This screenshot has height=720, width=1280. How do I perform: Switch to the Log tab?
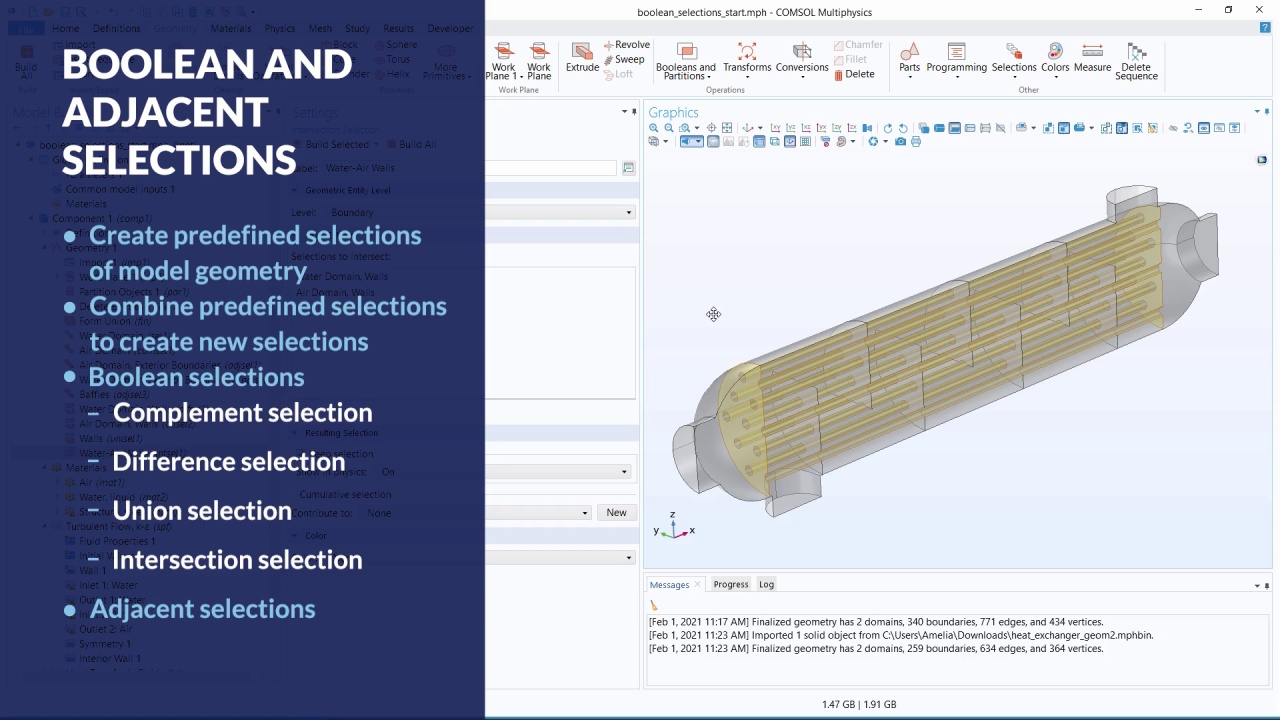click(x=766, y=584)
